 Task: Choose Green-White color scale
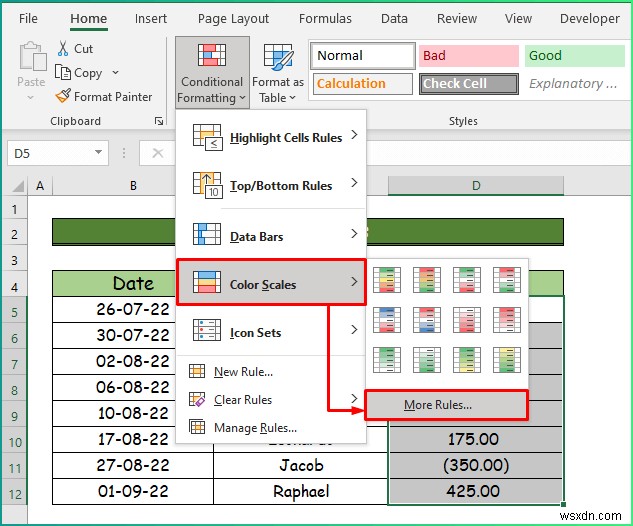387,360
